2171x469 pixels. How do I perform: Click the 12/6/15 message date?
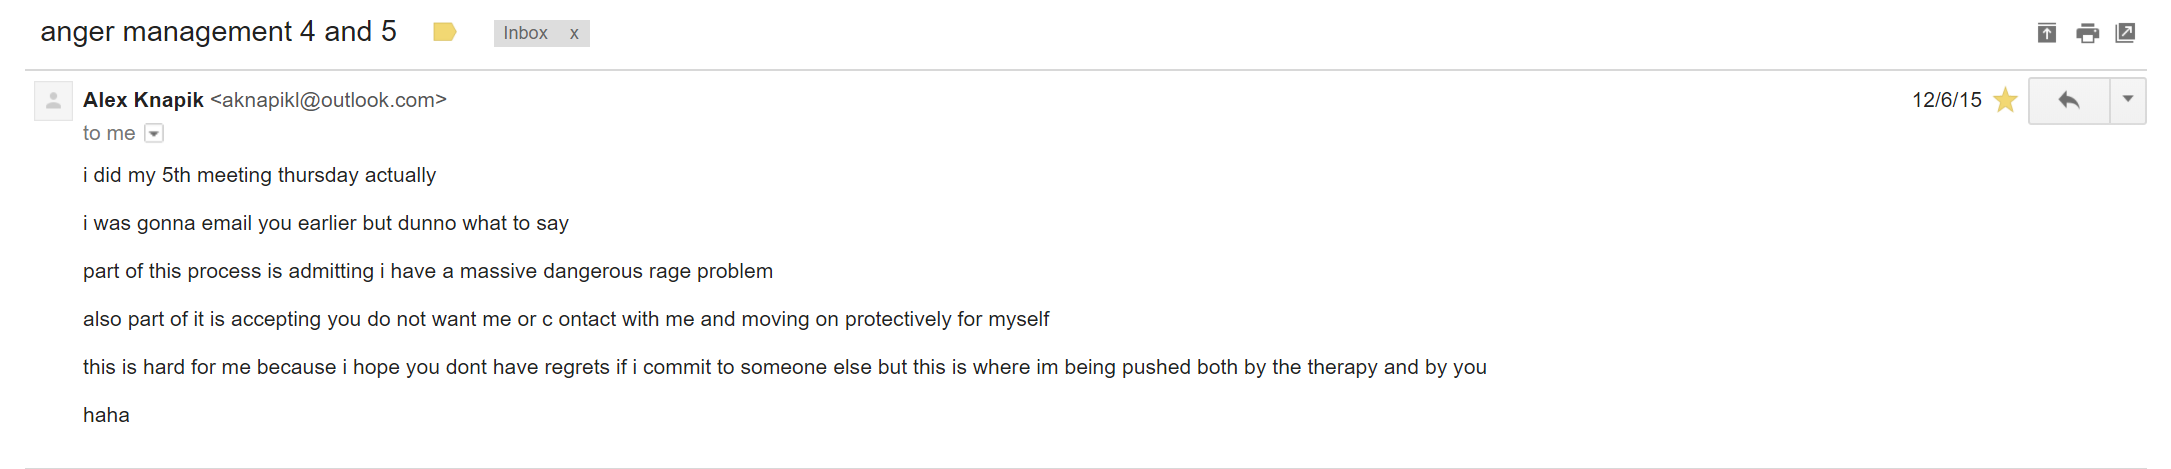point(1947,100)
